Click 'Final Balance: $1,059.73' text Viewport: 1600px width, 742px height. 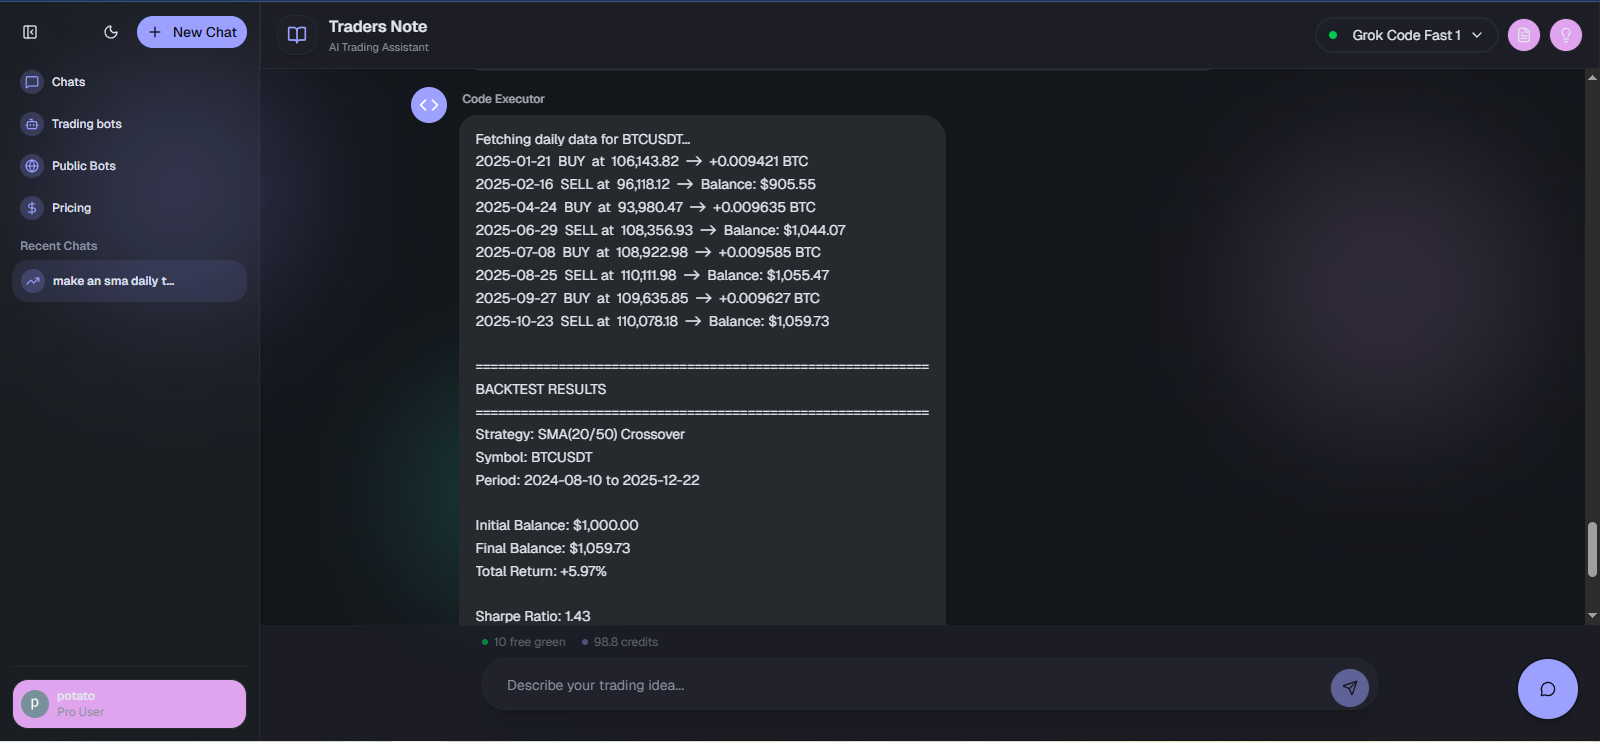pyautogui.click(x=553, y=548)
